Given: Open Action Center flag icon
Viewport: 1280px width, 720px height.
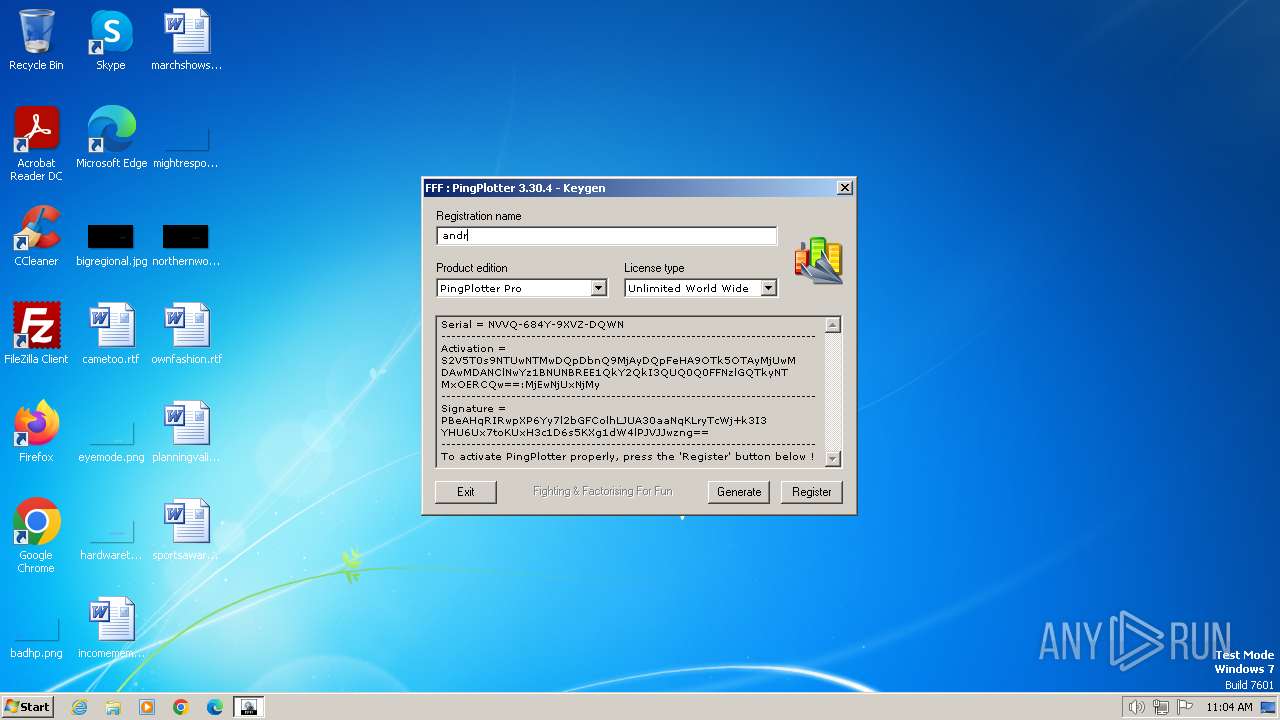Looking at the screenshot, I should (1185, 707).
